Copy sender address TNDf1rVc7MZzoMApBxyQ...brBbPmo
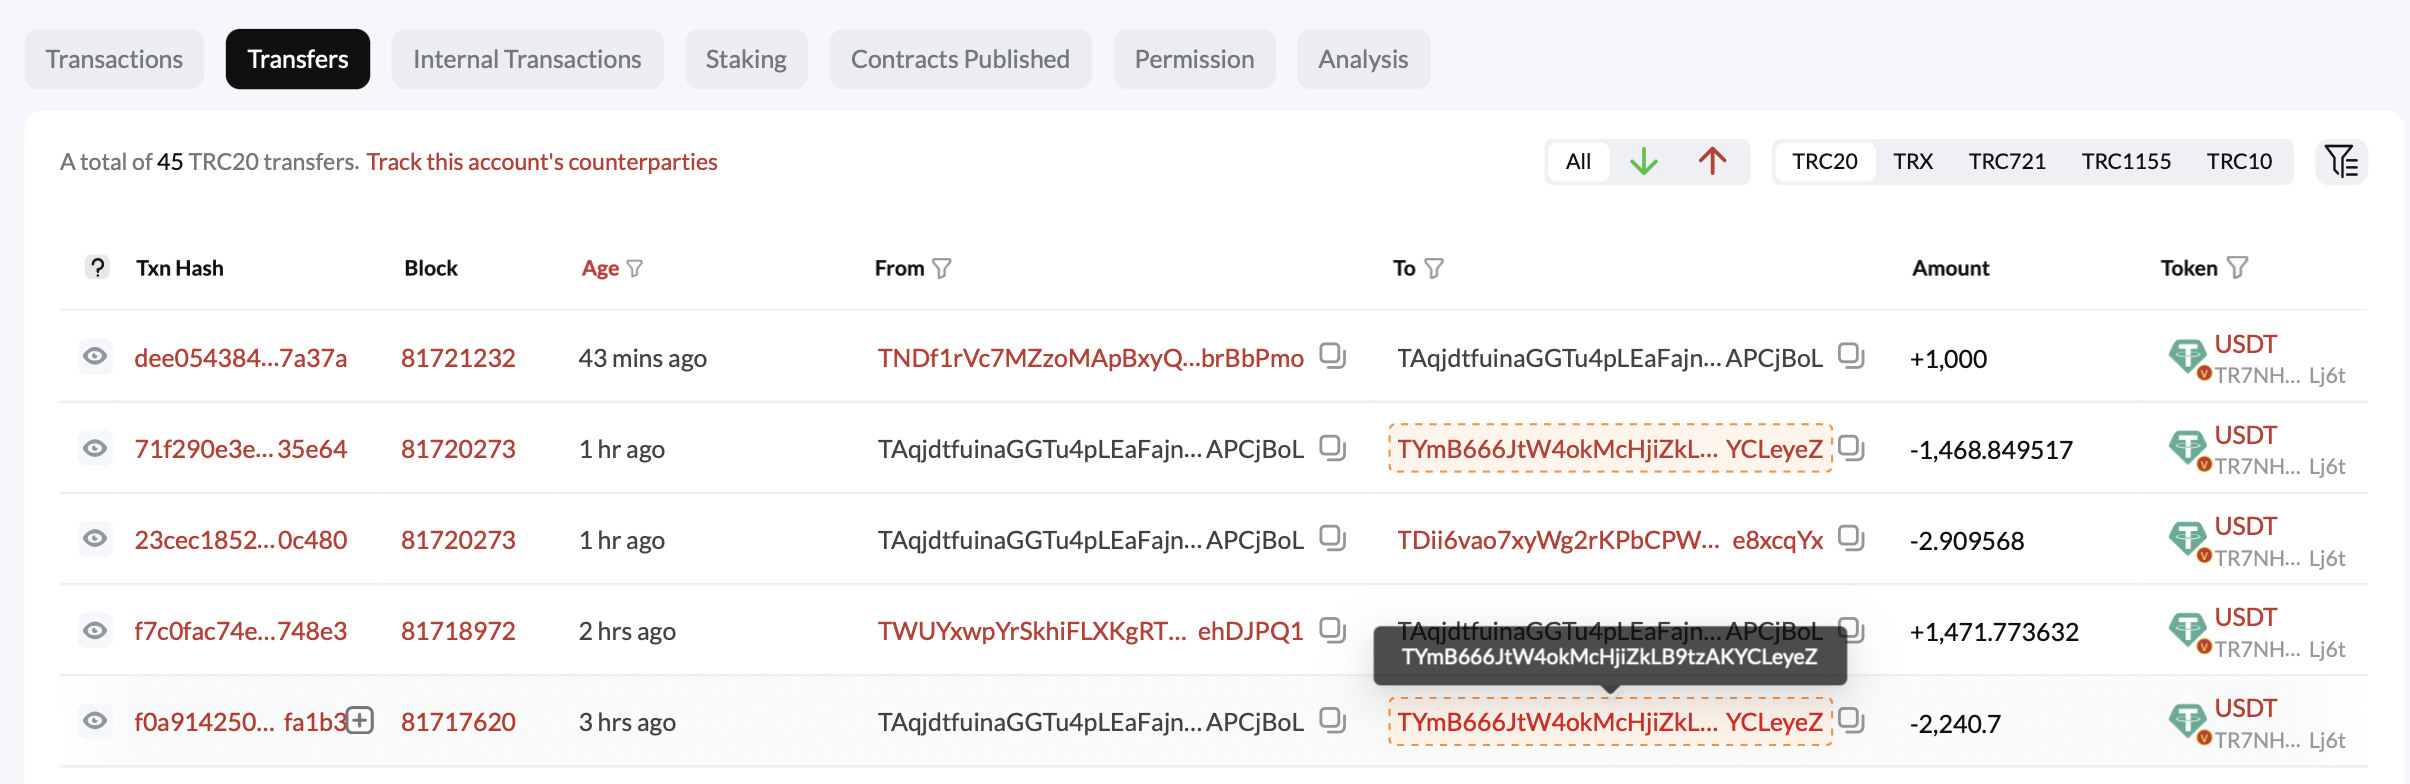This screenshot has width=2410, height=784. coord(1332,356)
